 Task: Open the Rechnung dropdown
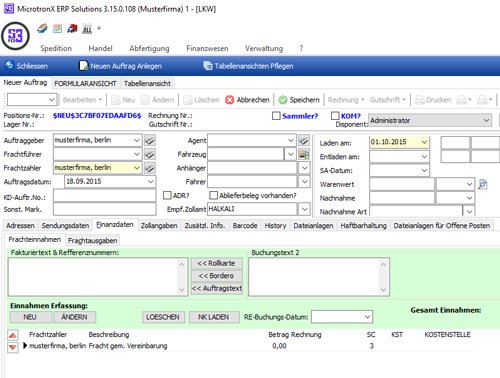tap(346, 100)
